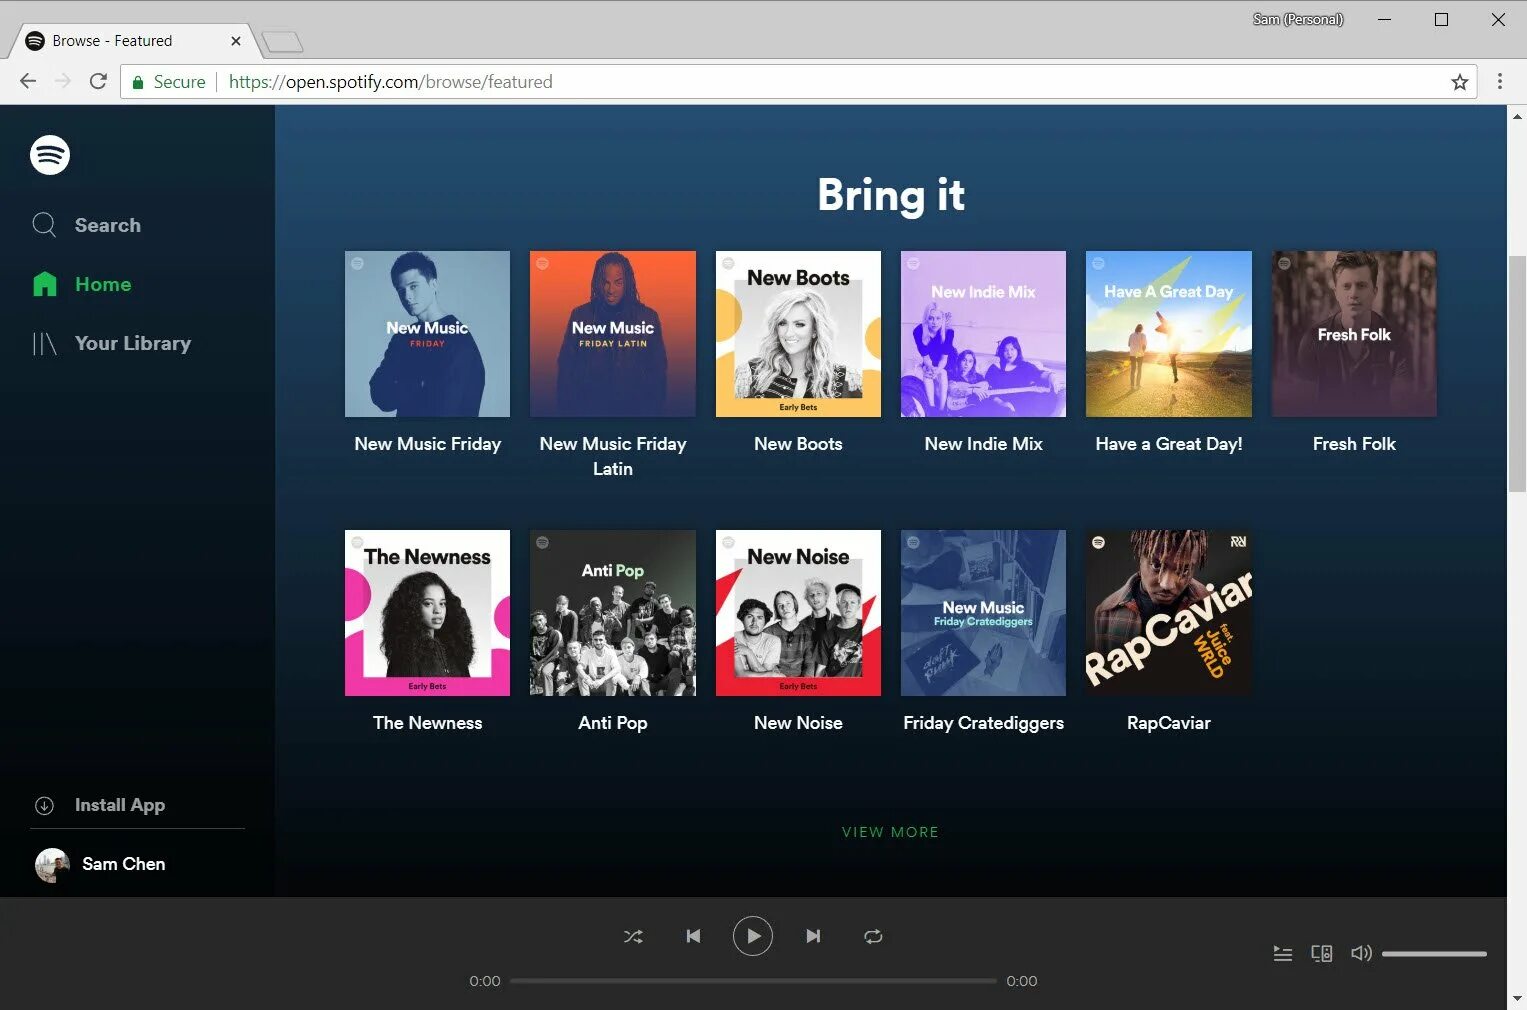Click the page vertical scrollbar thumb
The width and height of the screenshot is (1527, 1010).
click(1517, 374)
